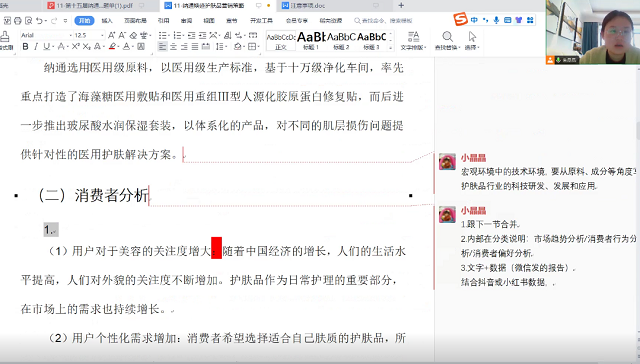Click Sogou input microphone icon
Screen dimensions: 640x364
click(x=496, y=20)
